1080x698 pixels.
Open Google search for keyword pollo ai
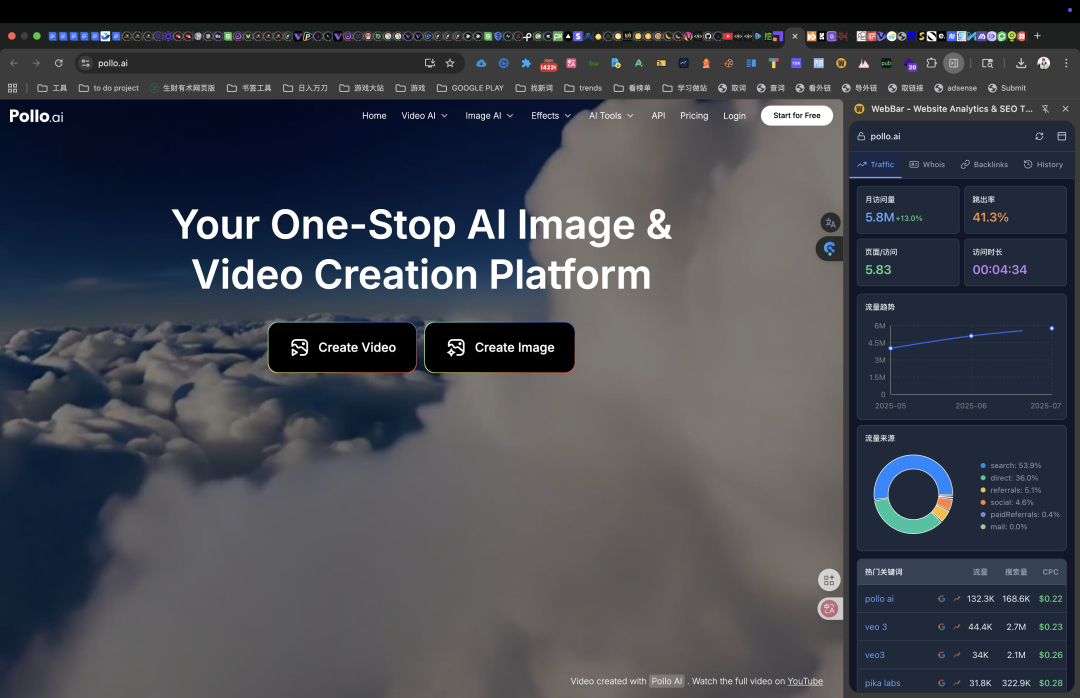tap(942, 599)
